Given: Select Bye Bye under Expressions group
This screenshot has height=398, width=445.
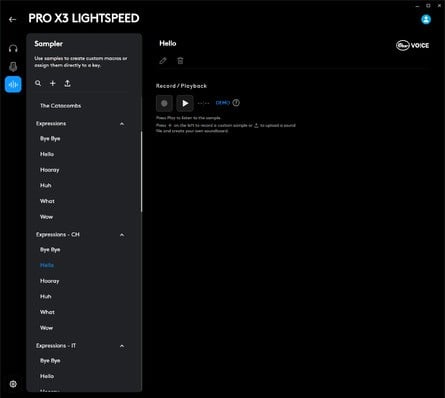Looking at the screenshot, I should pos(50,139).
